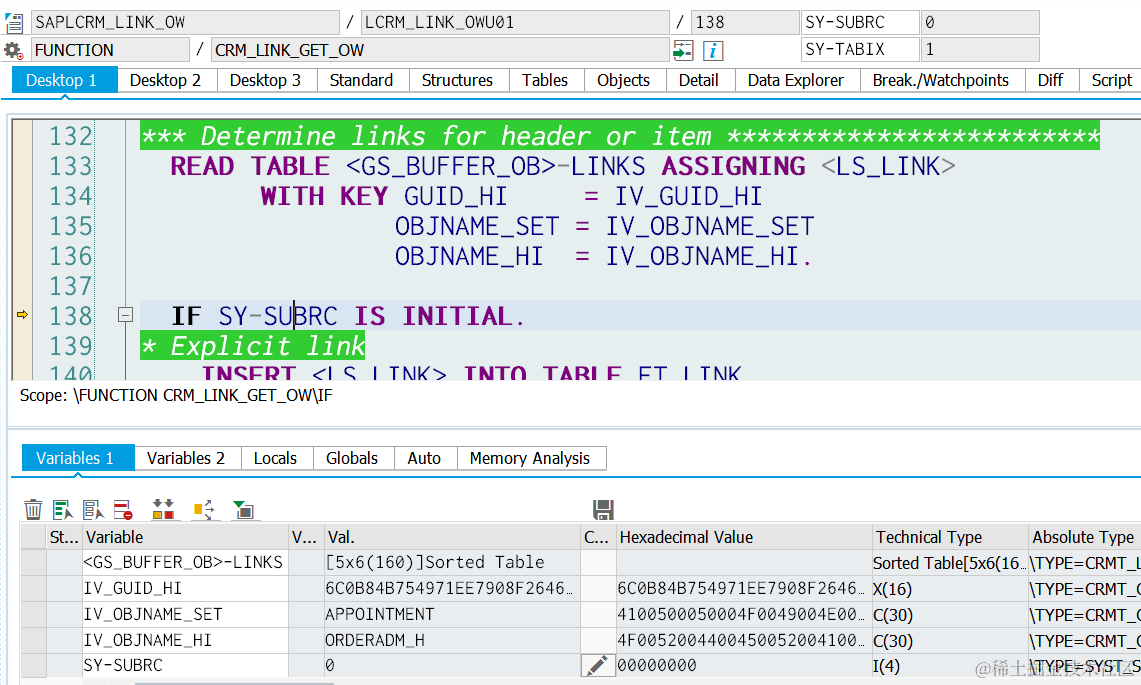Click the SAPLCRM_LINK_OW program field

185,23
